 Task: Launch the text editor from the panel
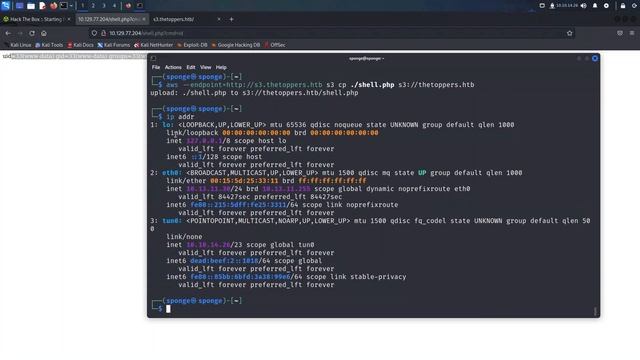pos(42,6)
